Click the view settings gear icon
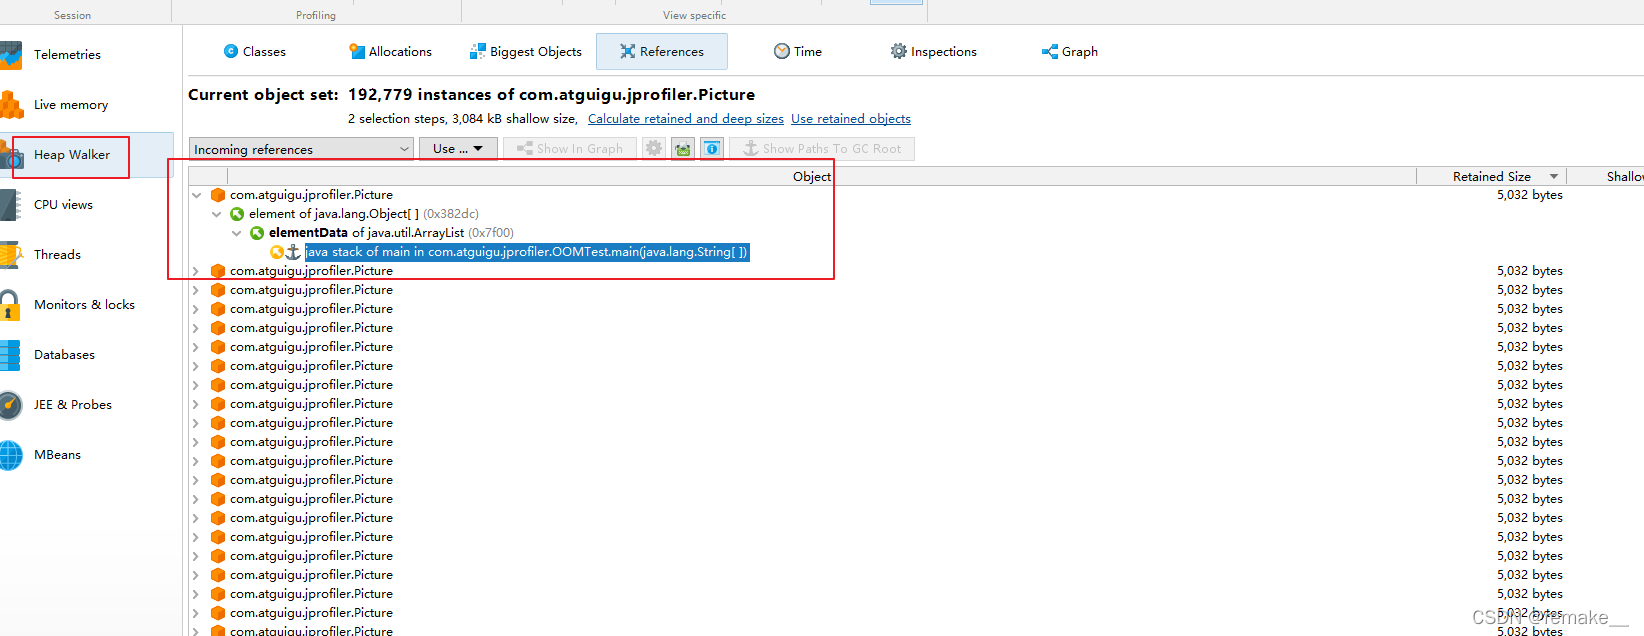 (x=654, y=148)
